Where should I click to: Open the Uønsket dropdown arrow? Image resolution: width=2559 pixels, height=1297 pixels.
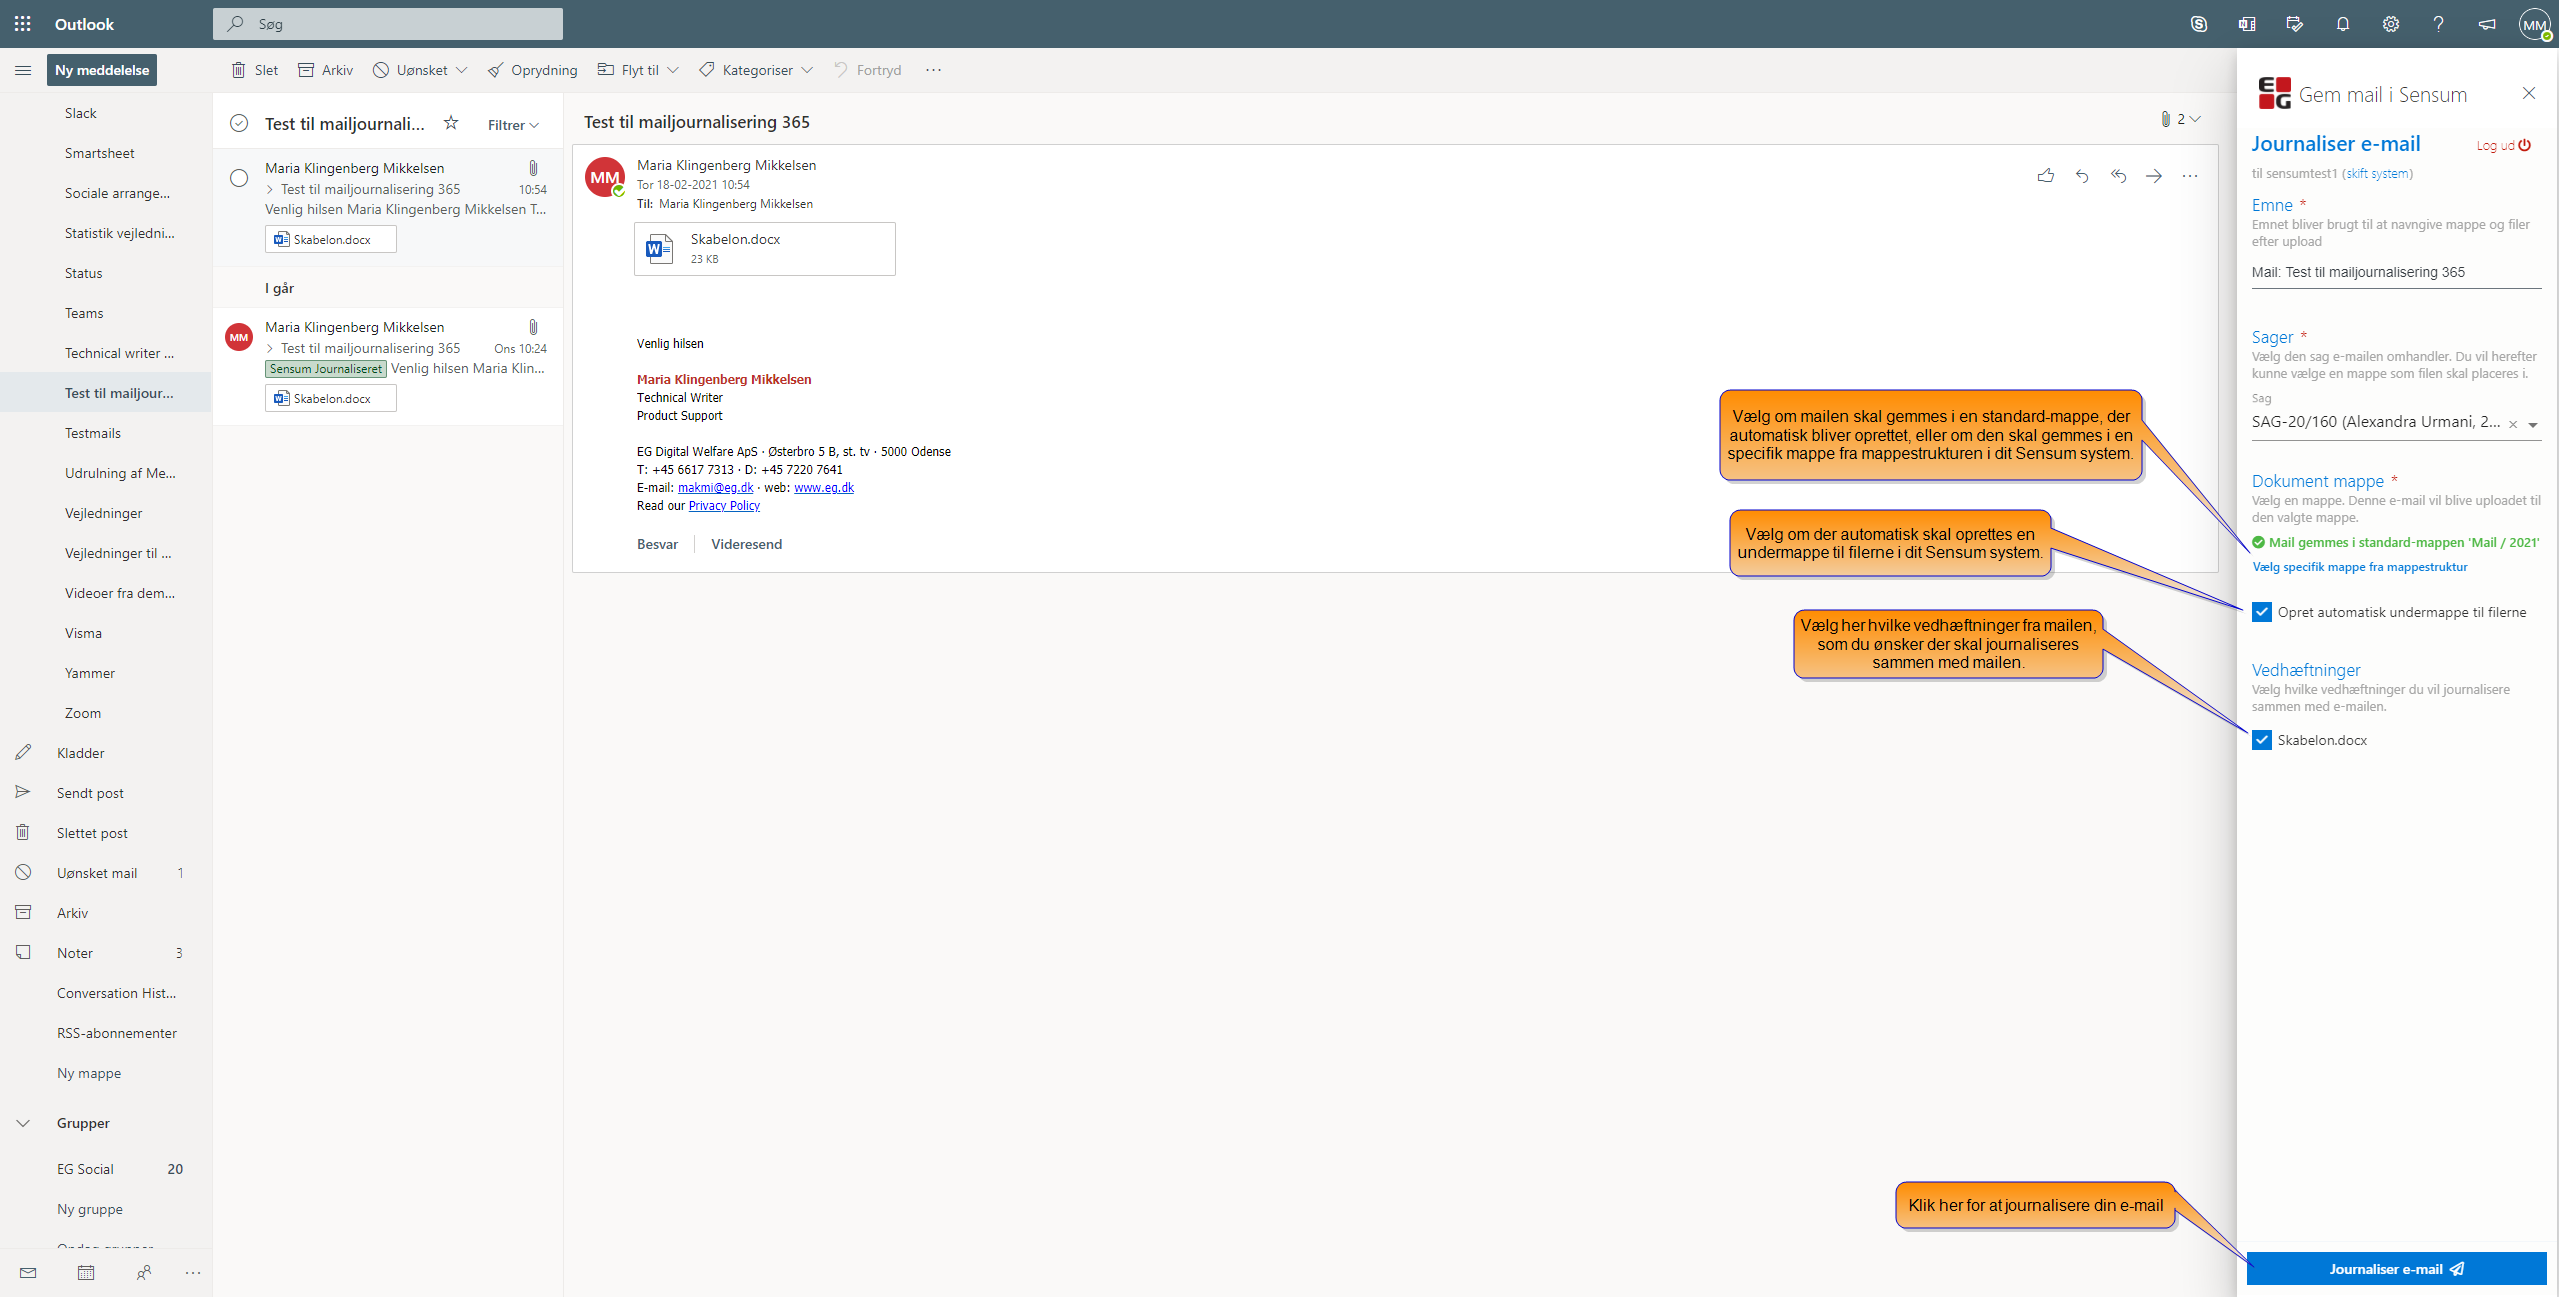(x=461, y=70)
